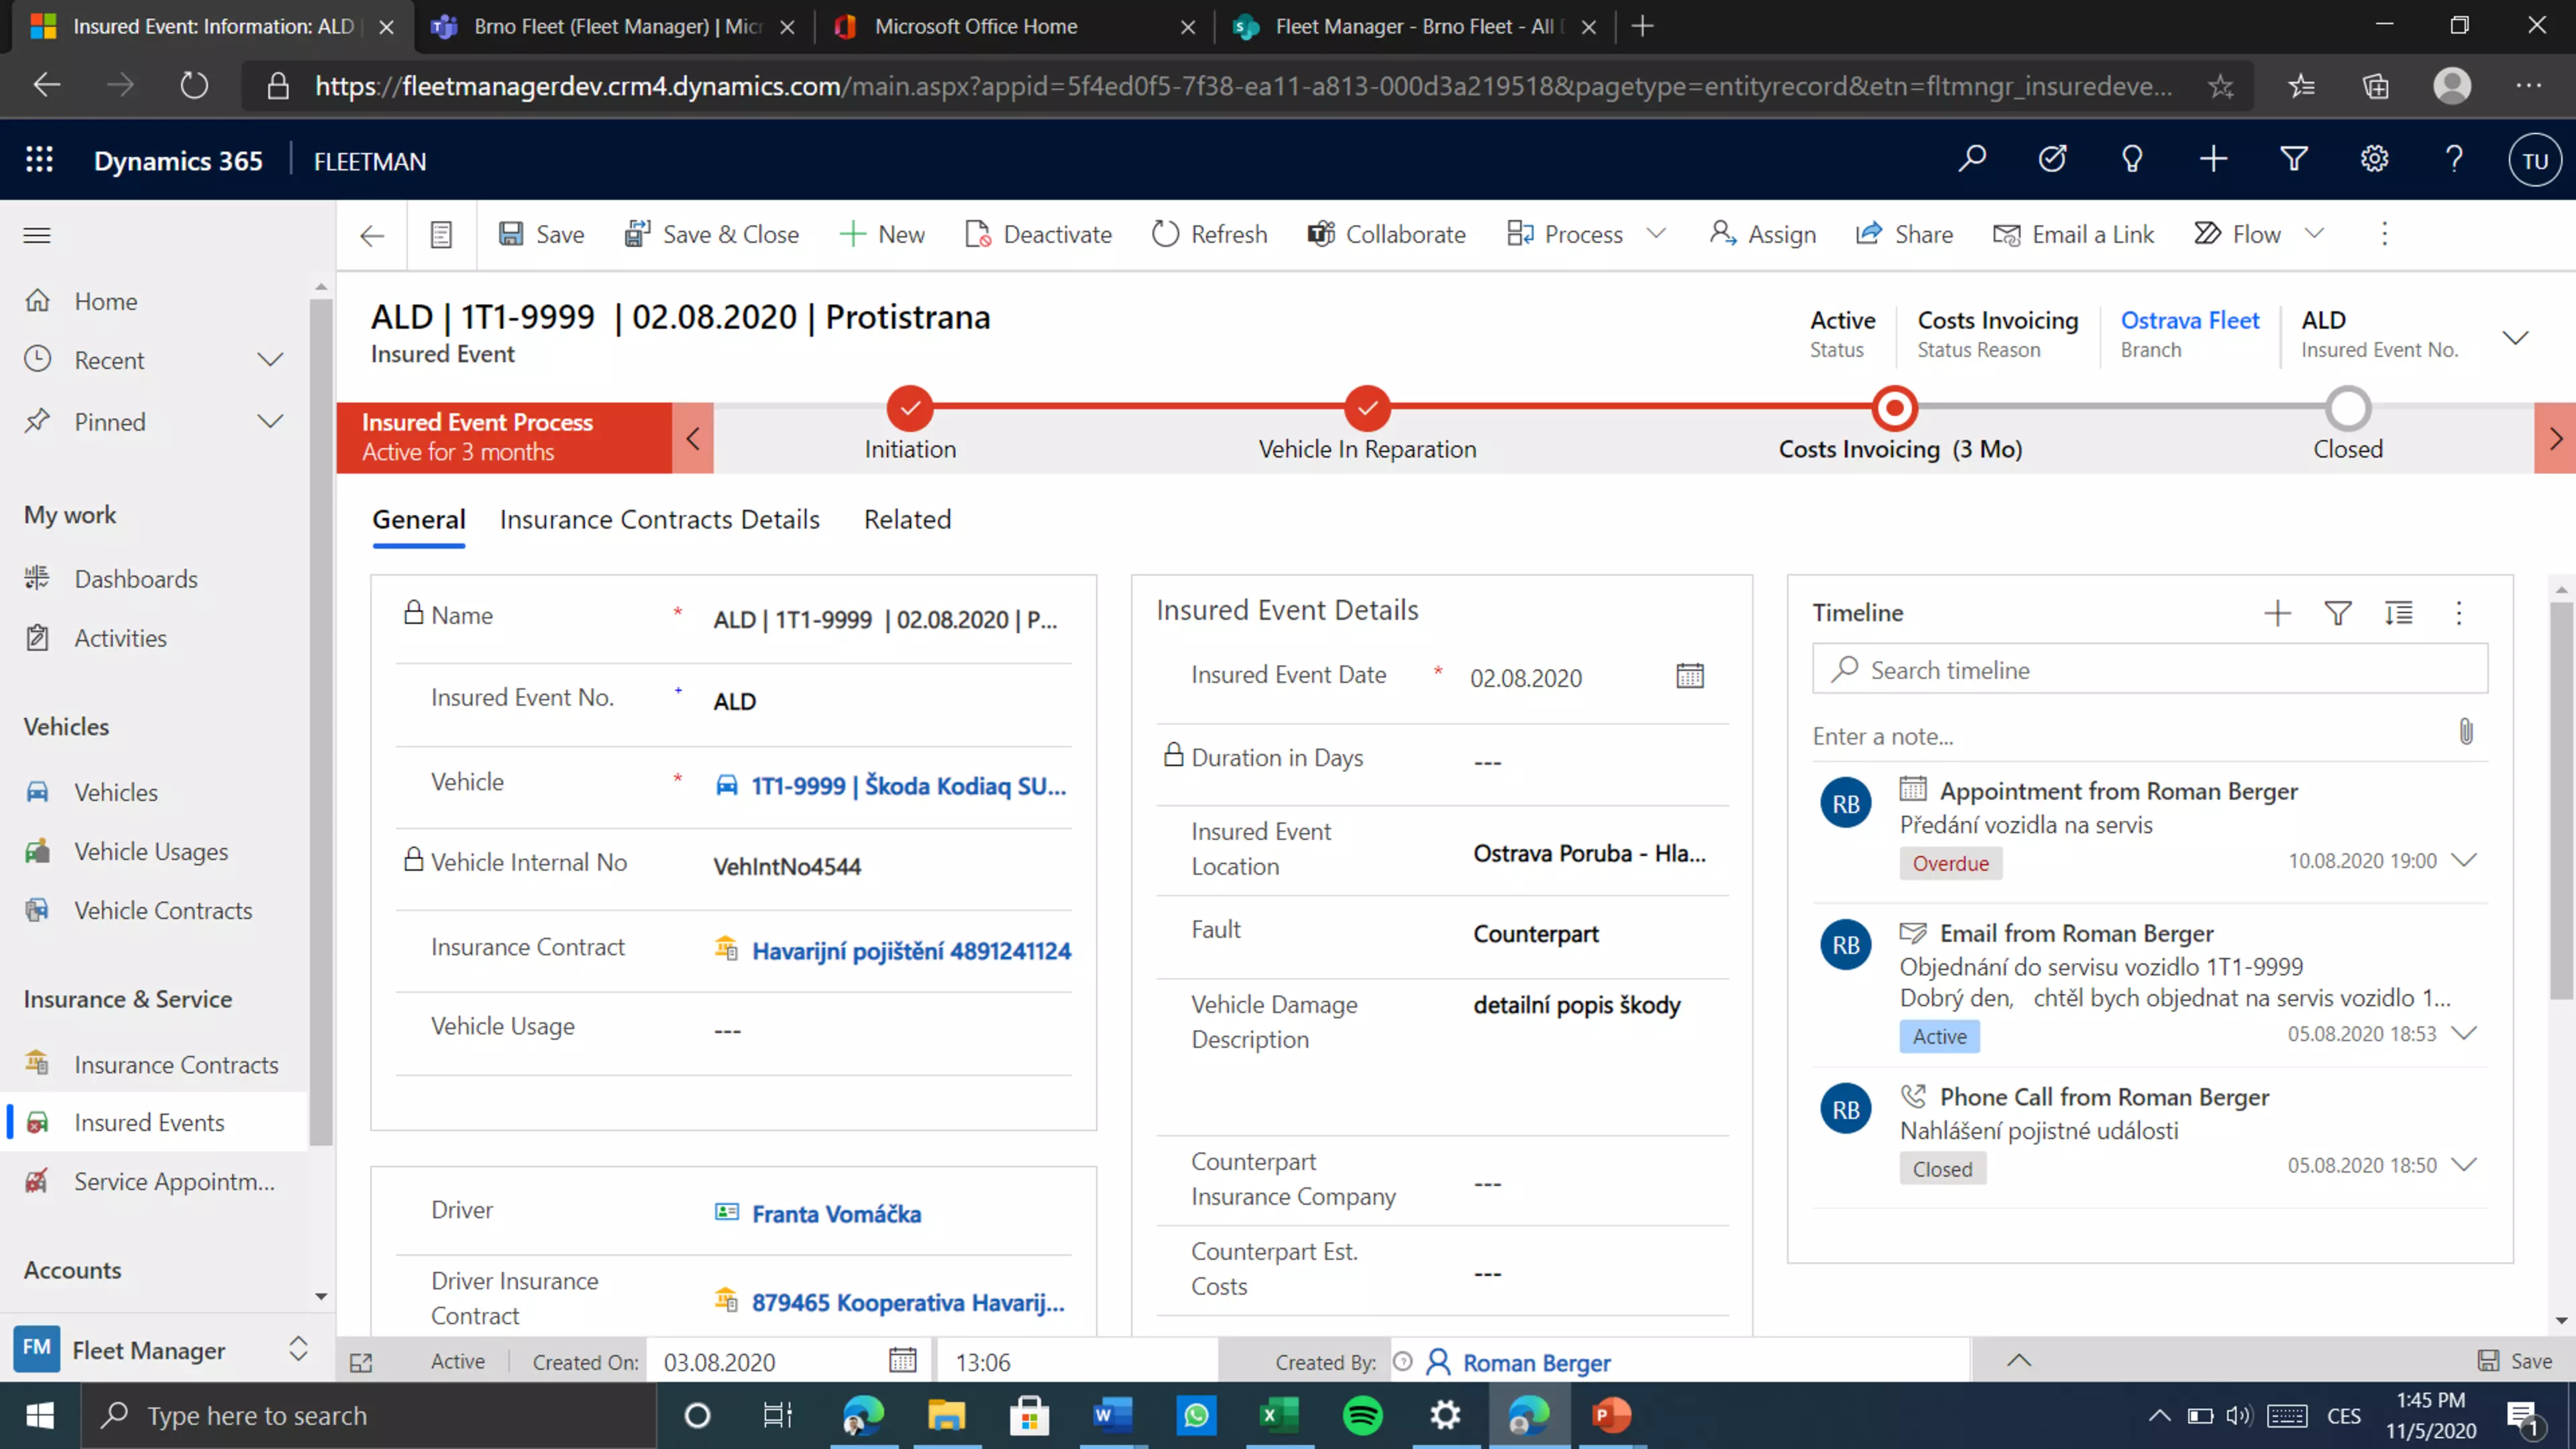Image resolution: width=2576 pixels, height=1449 pixels.
Task: Filter the timeline entries
Action: point(2337,613)
